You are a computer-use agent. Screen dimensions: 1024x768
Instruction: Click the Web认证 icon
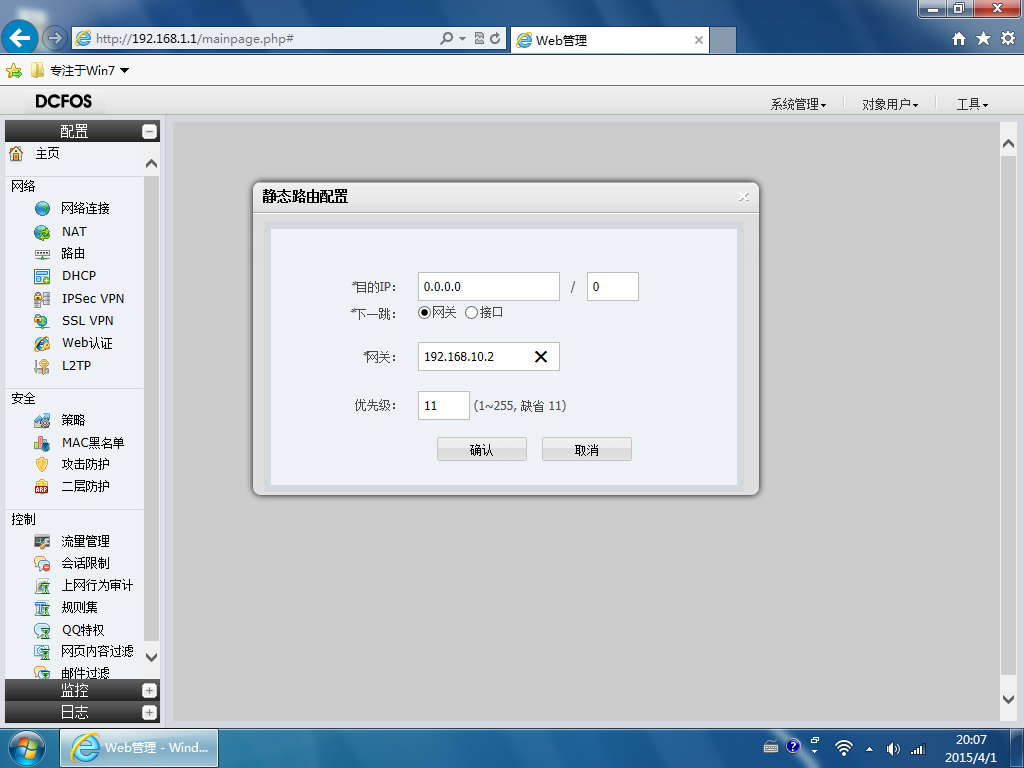click(x=42, y=344)
